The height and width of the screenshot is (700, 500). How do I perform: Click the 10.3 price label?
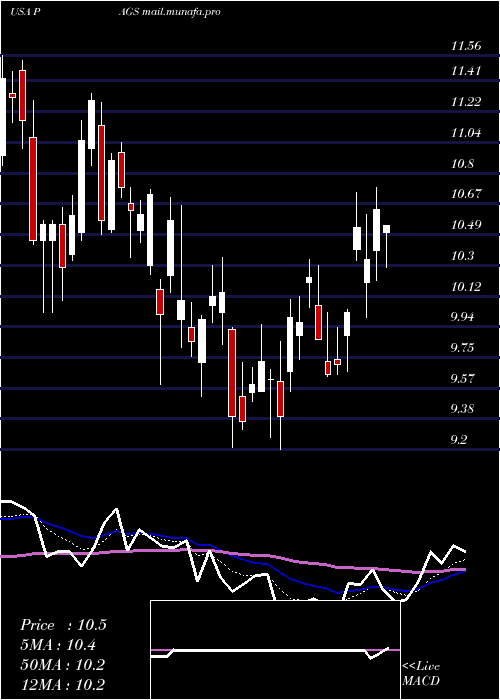click(462, 255)
